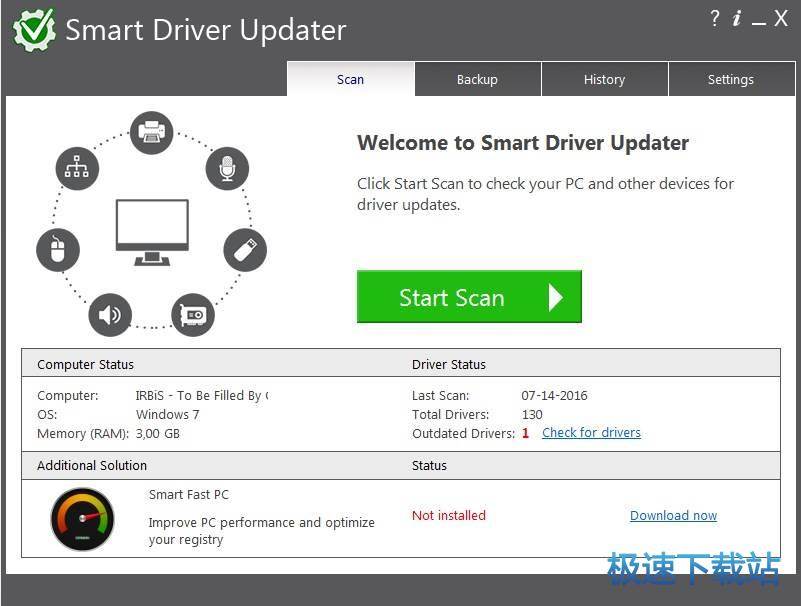
Task: Click the speaker device icon
Action: pyautogui.click(x=110, y=315)
